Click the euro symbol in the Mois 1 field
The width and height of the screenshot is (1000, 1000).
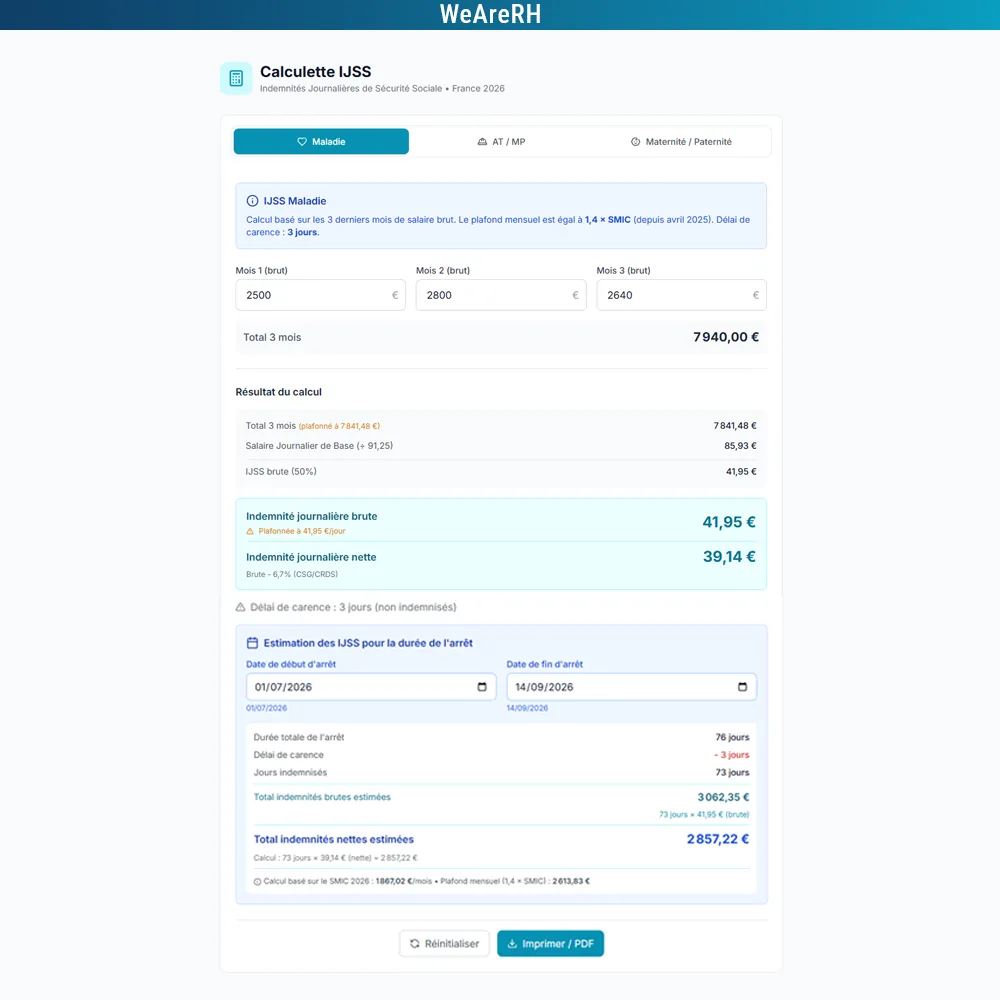click(x=395, y=295)
